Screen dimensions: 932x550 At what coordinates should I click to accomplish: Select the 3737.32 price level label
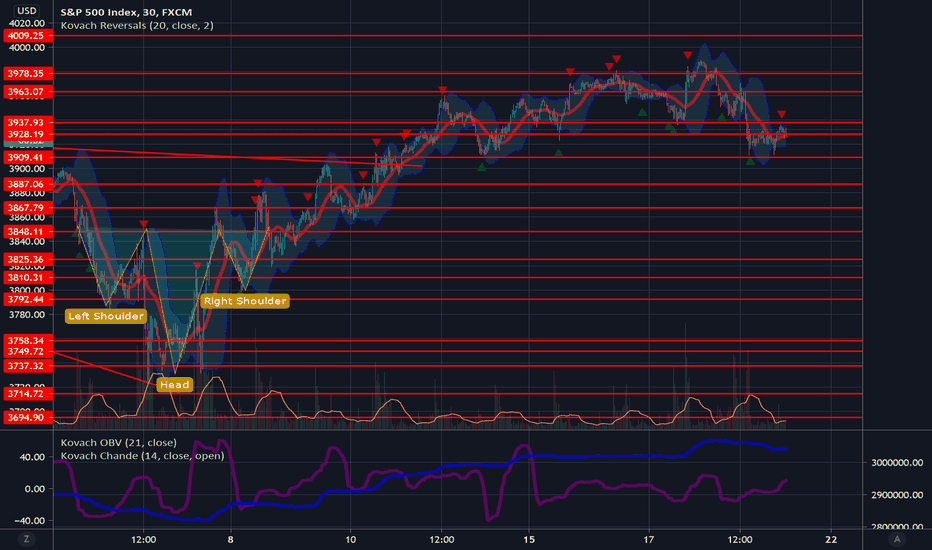(x=27, y=366)
